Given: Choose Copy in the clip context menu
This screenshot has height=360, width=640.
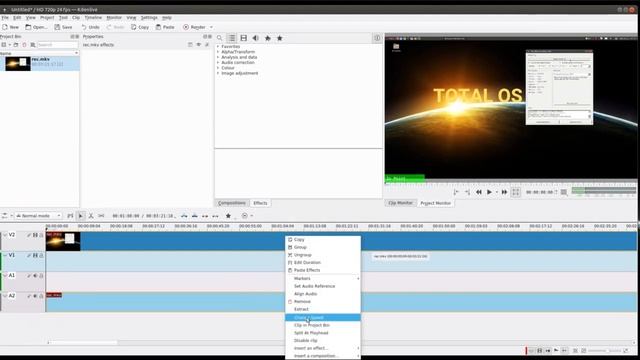Looking at the screenshot, I should coord(323,240).
